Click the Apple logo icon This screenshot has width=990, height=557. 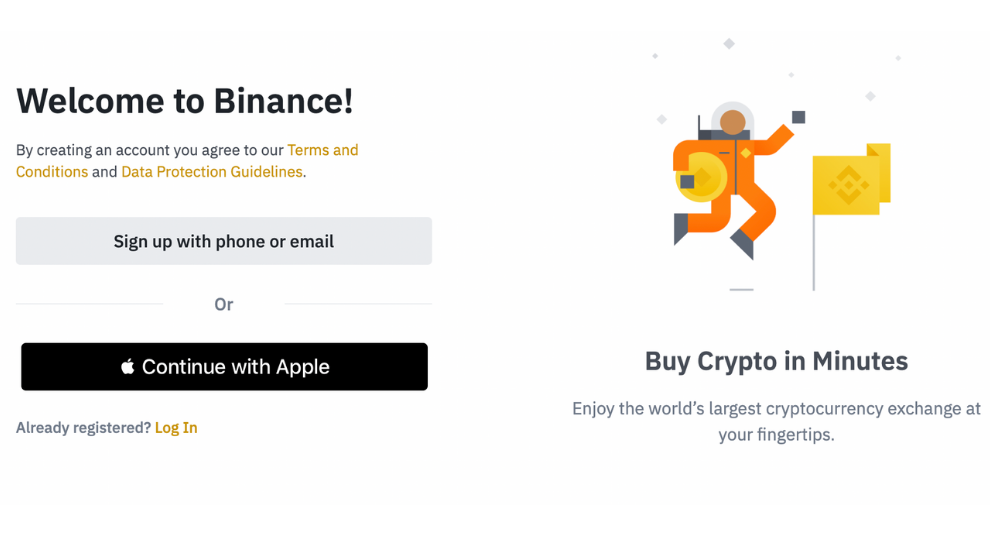tap(128, 367)
